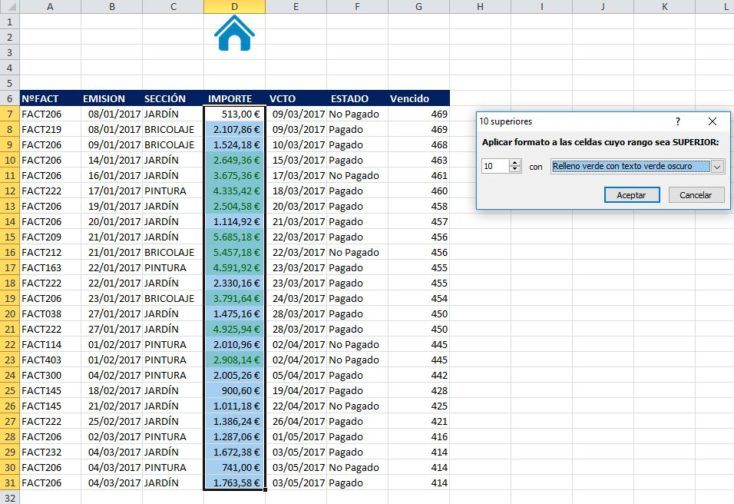Click FACT232 invoice cell
The height and width of the screenshot is (504, 734).
(x=50, y=452)
